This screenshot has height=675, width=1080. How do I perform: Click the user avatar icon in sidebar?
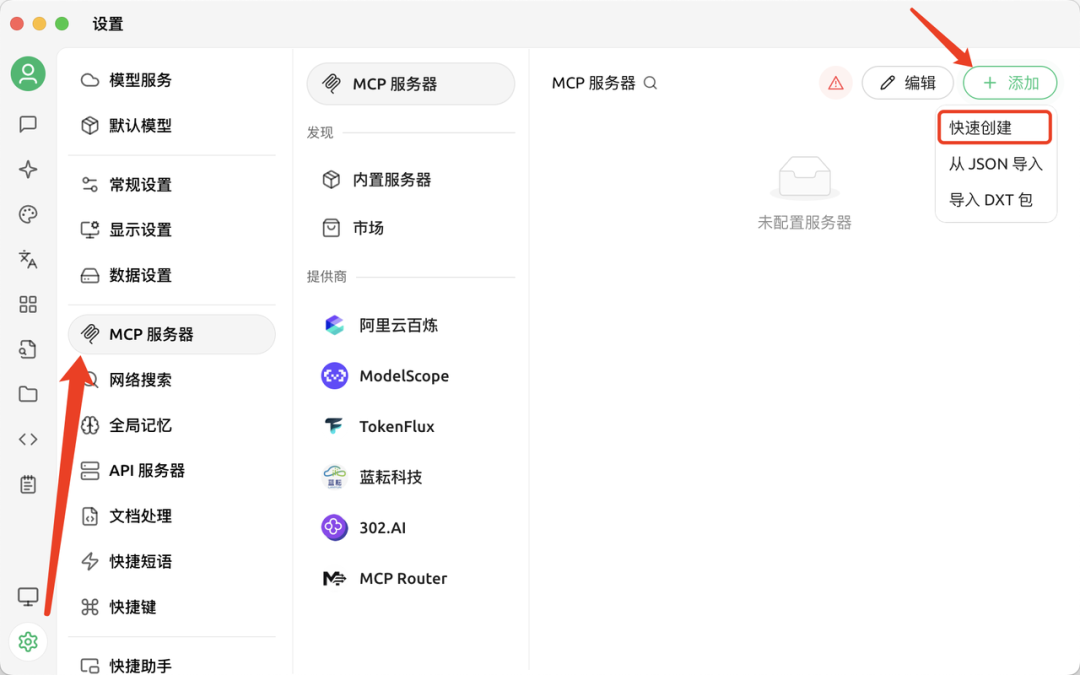[x=27, y=74]
